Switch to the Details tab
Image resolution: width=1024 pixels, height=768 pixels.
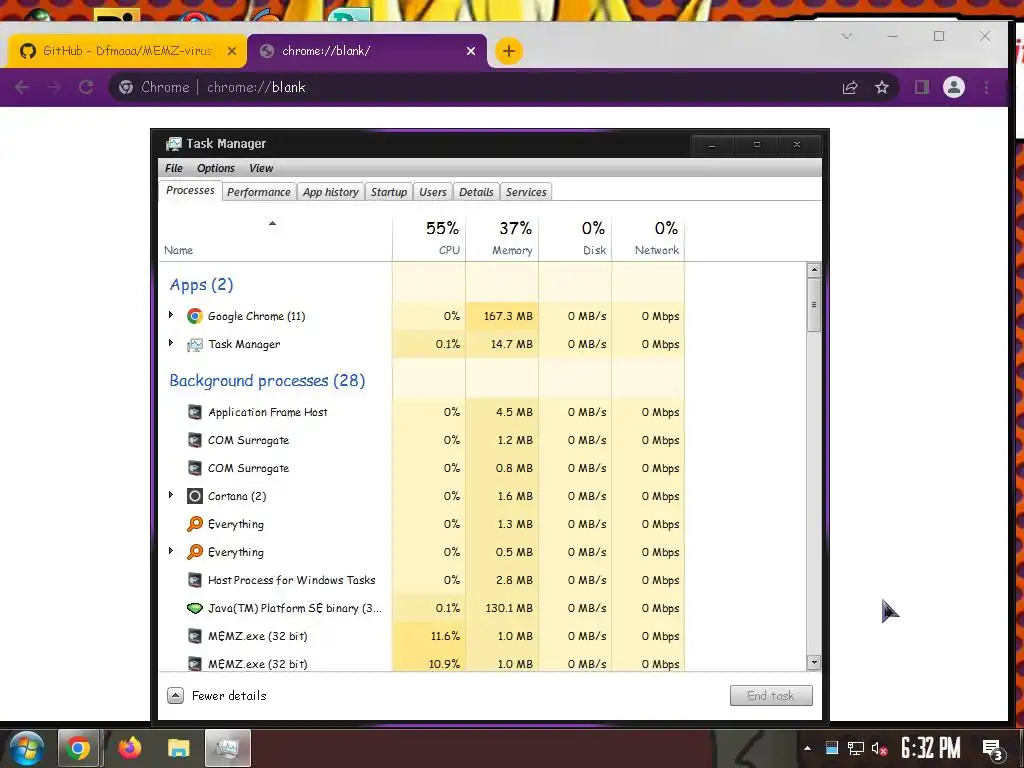click(x=476, y=192)
